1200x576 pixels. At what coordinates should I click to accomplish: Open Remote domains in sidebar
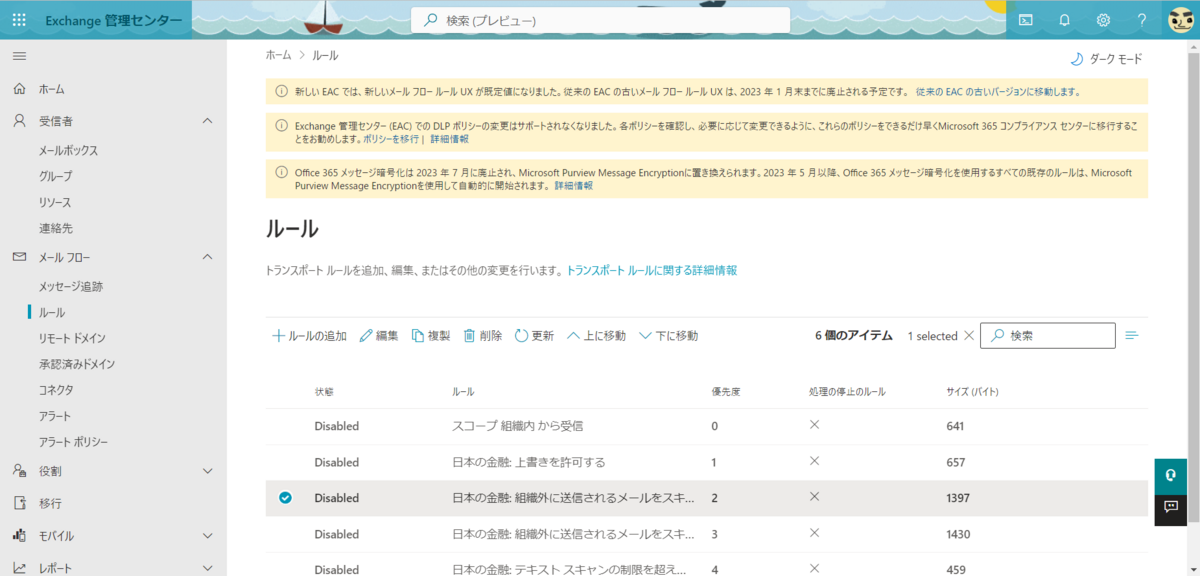click(72, 338)
